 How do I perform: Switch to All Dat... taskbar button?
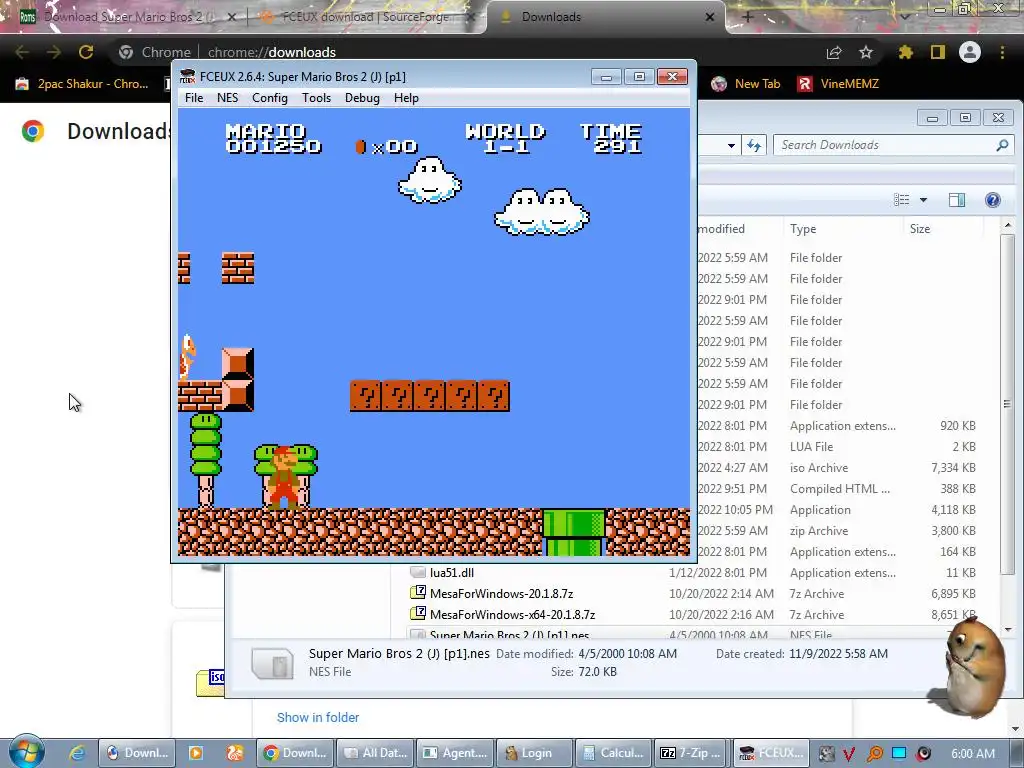376,753
